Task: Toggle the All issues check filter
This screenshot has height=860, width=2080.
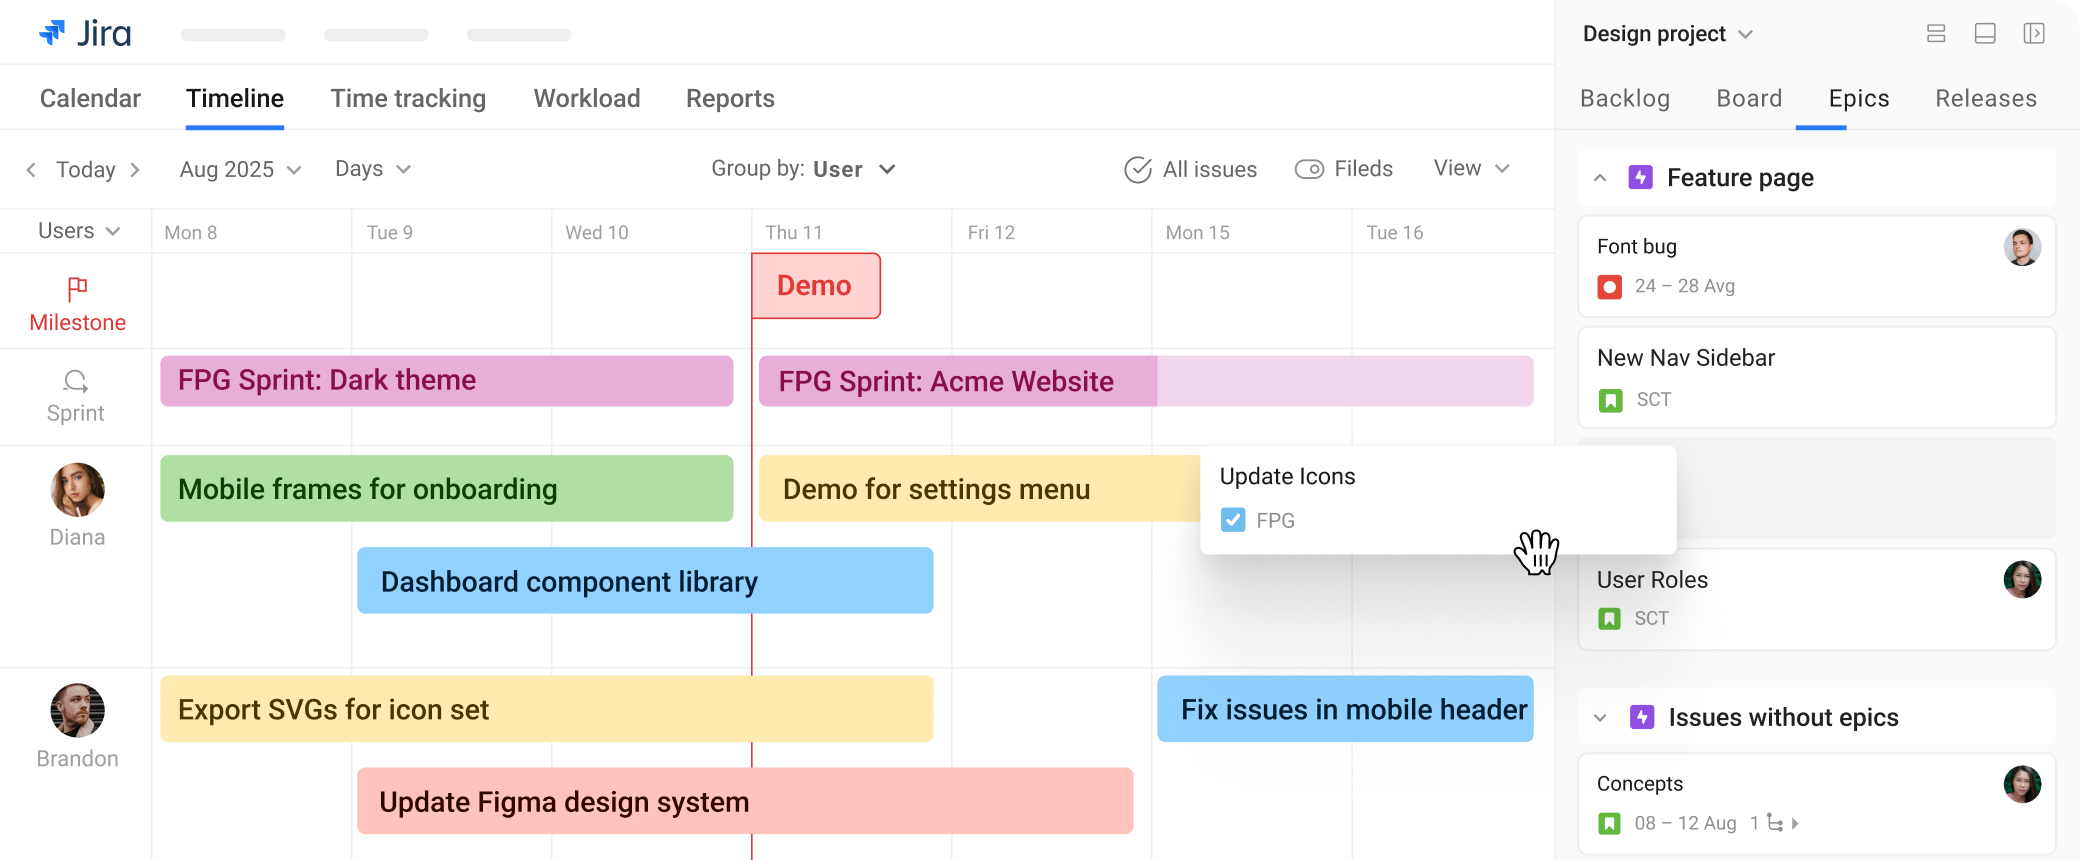Action: pyautogui.click(x=1138, y=170)
